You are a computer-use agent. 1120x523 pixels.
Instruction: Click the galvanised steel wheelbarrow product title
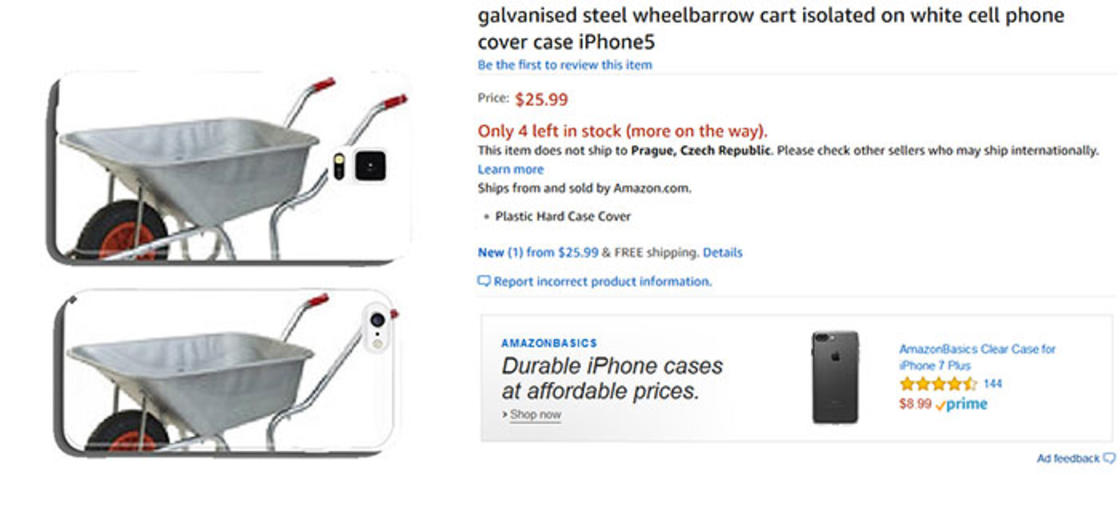[x=770, y=28]
